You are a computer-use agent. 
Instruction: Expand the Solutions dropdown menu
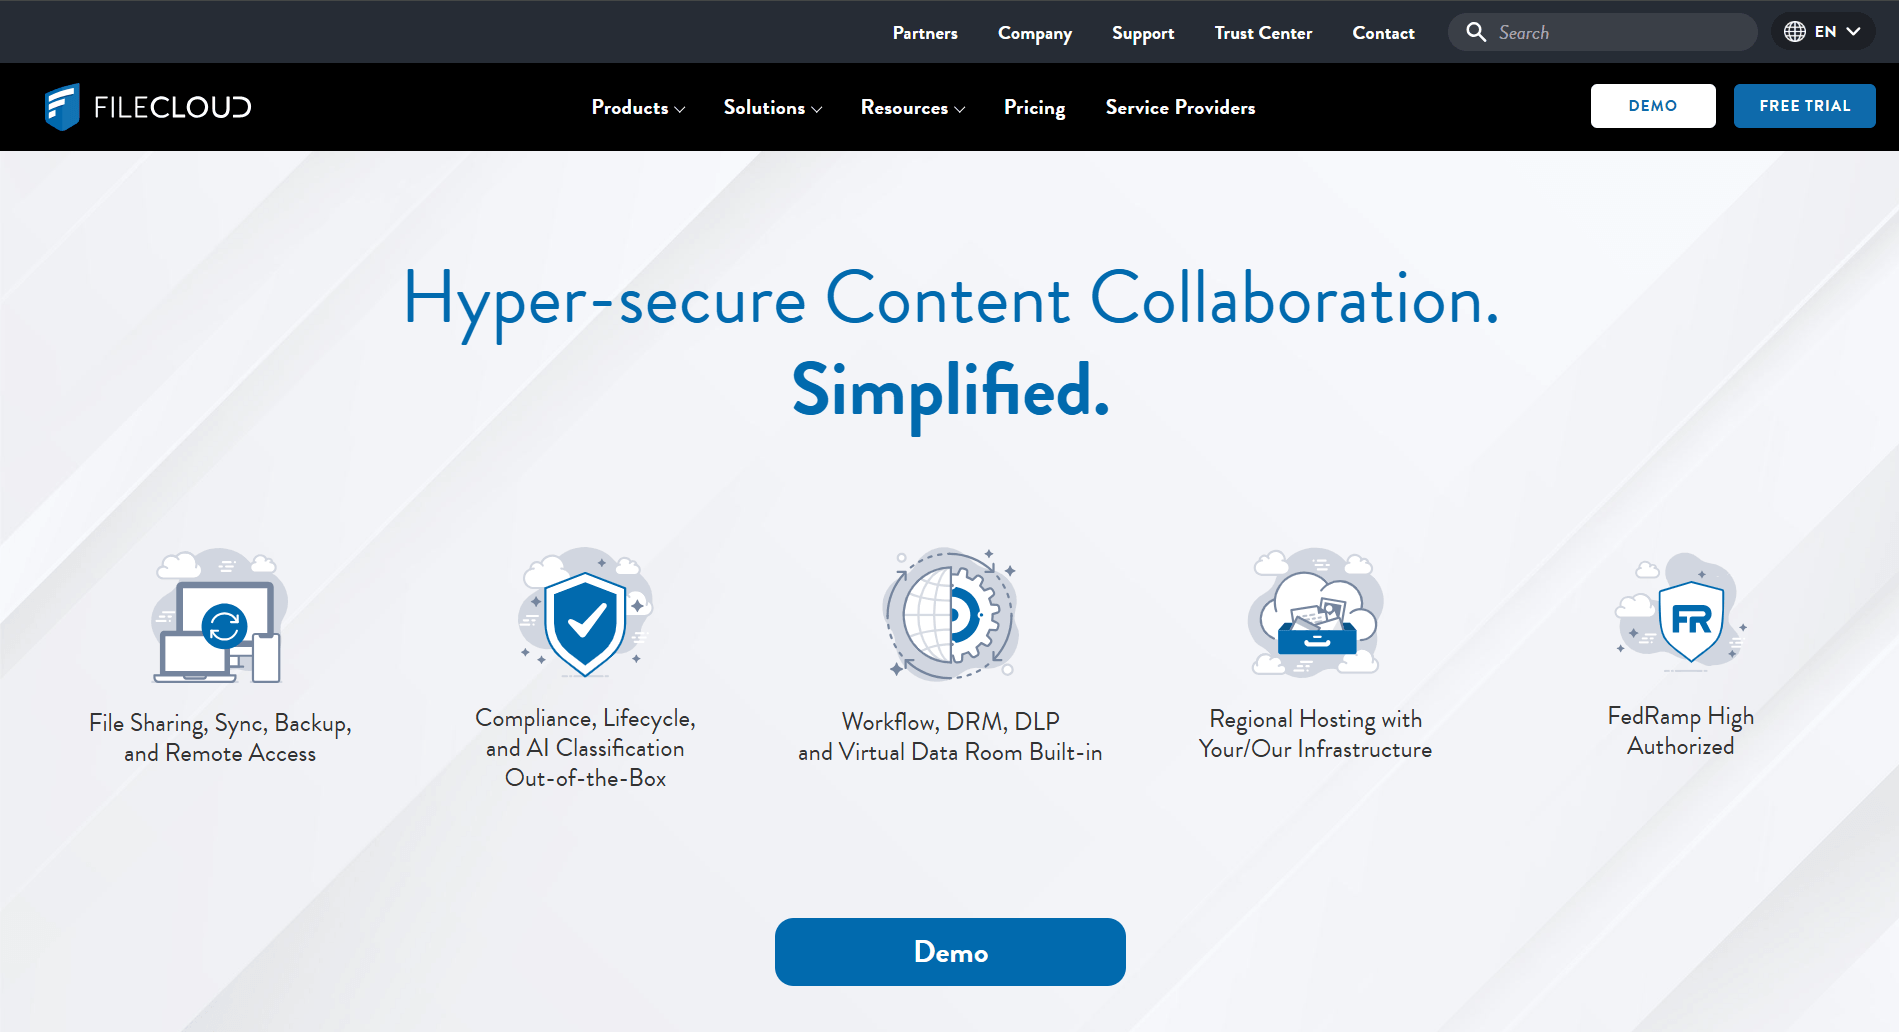click(773, 107)
